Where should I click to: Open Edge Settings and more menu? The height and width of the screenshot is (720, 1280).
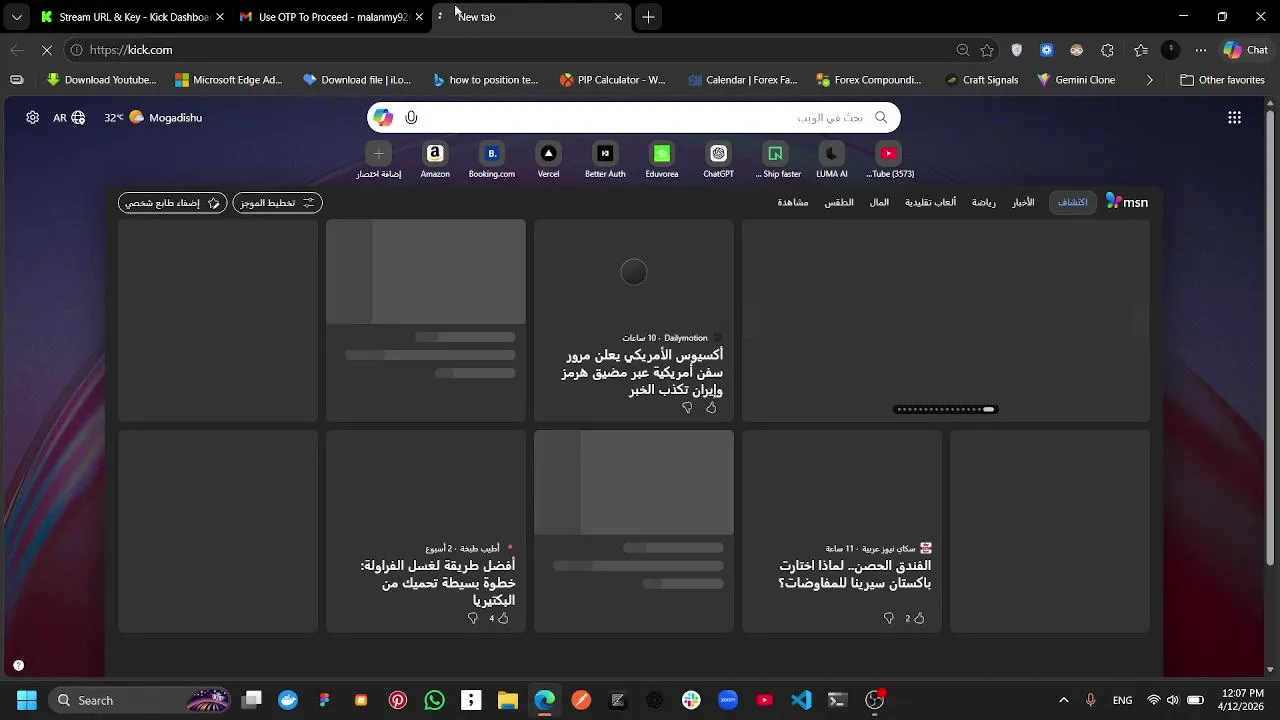[x=1201, y=50]
